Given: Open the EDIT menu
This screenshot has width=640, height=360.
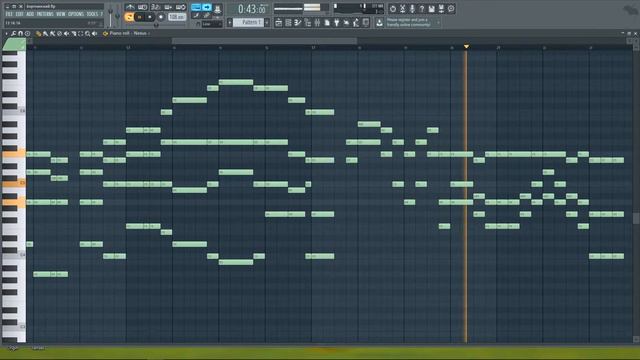Looking at the screenshot, I should tap(19, 14).
